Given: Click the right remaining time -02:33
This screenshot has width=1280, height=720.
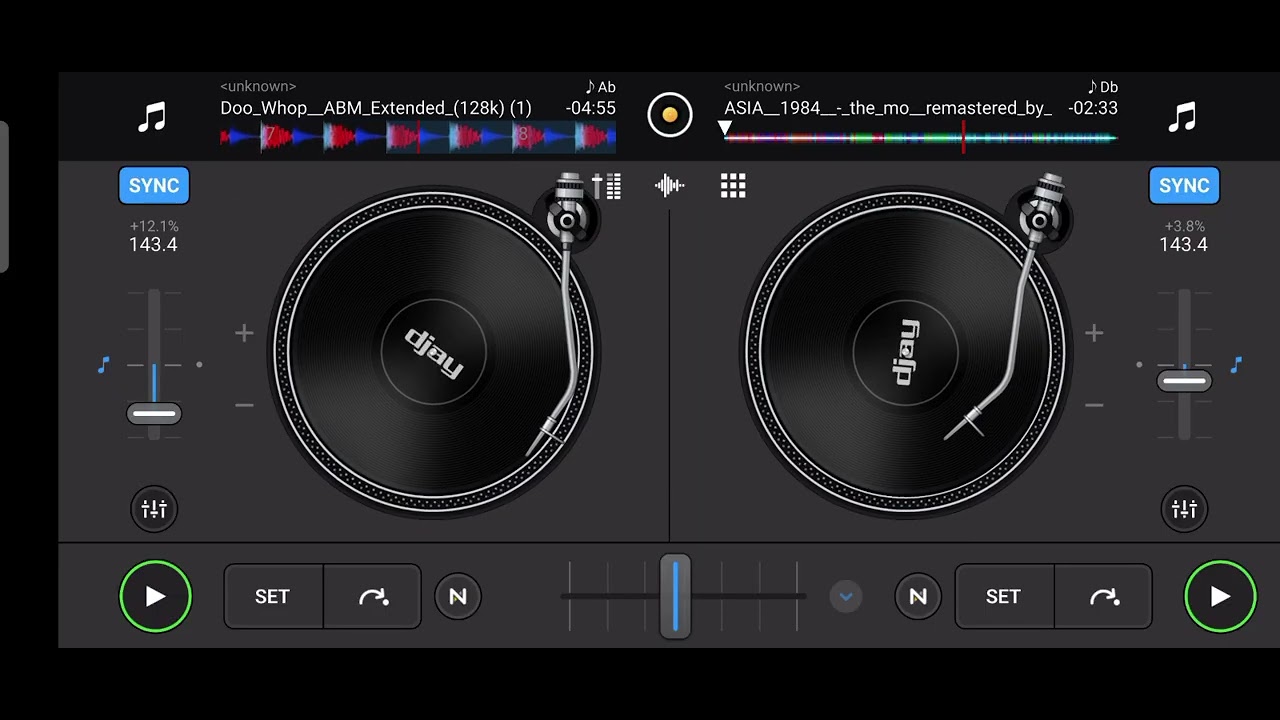Looking at the screenshot, I should pyautogui.click(x=1092, y=108).
